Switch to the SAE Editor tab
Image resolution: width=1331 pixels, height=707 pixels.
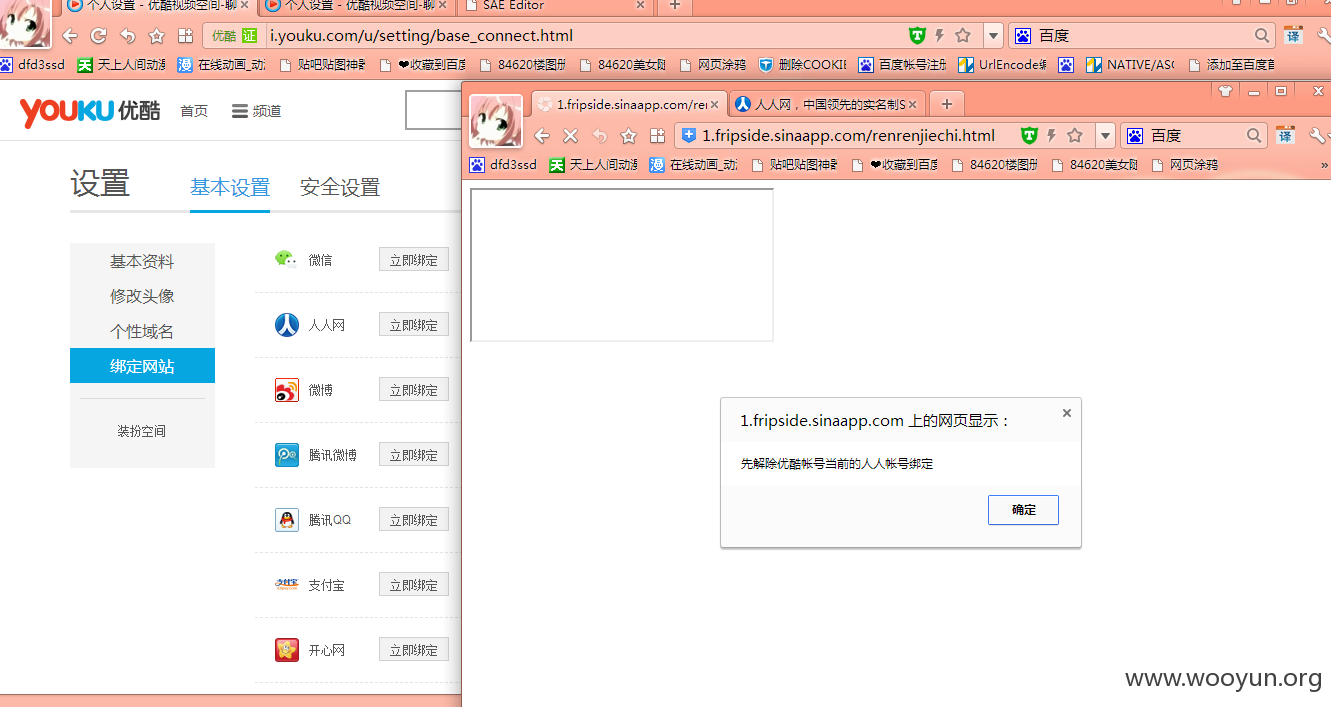coord(554,6)
